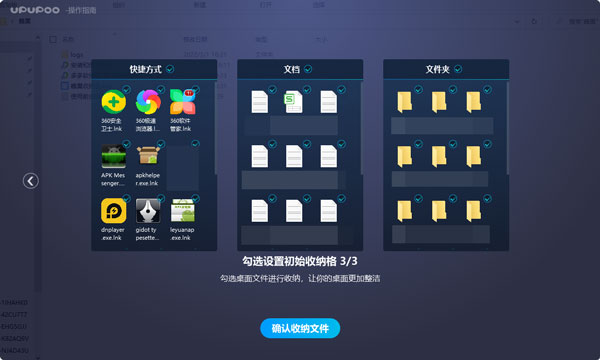
Task: Select the gidot typesetter pen icon
Action: tap(148, 211)
